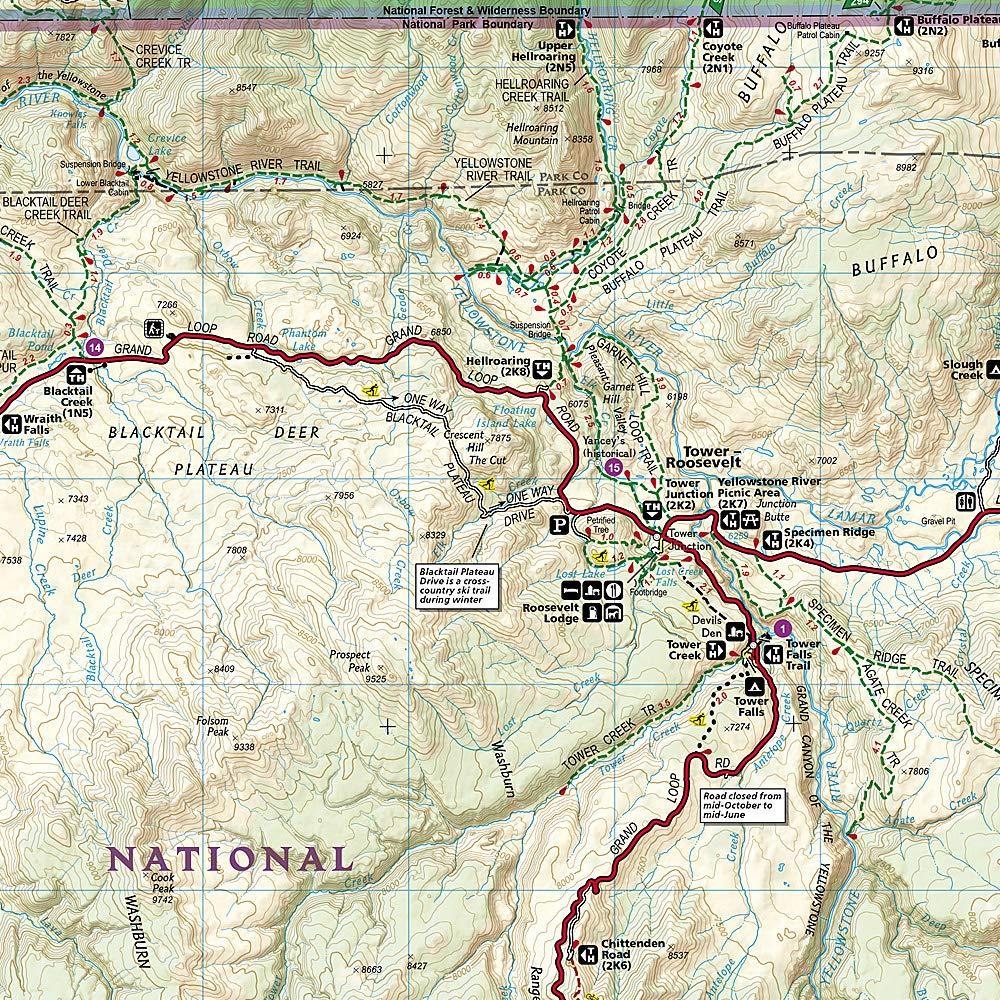Click the Roosevelt Lodge food service icon
The width and height of the screenshot is (1000, 1000).
[614, 590]
